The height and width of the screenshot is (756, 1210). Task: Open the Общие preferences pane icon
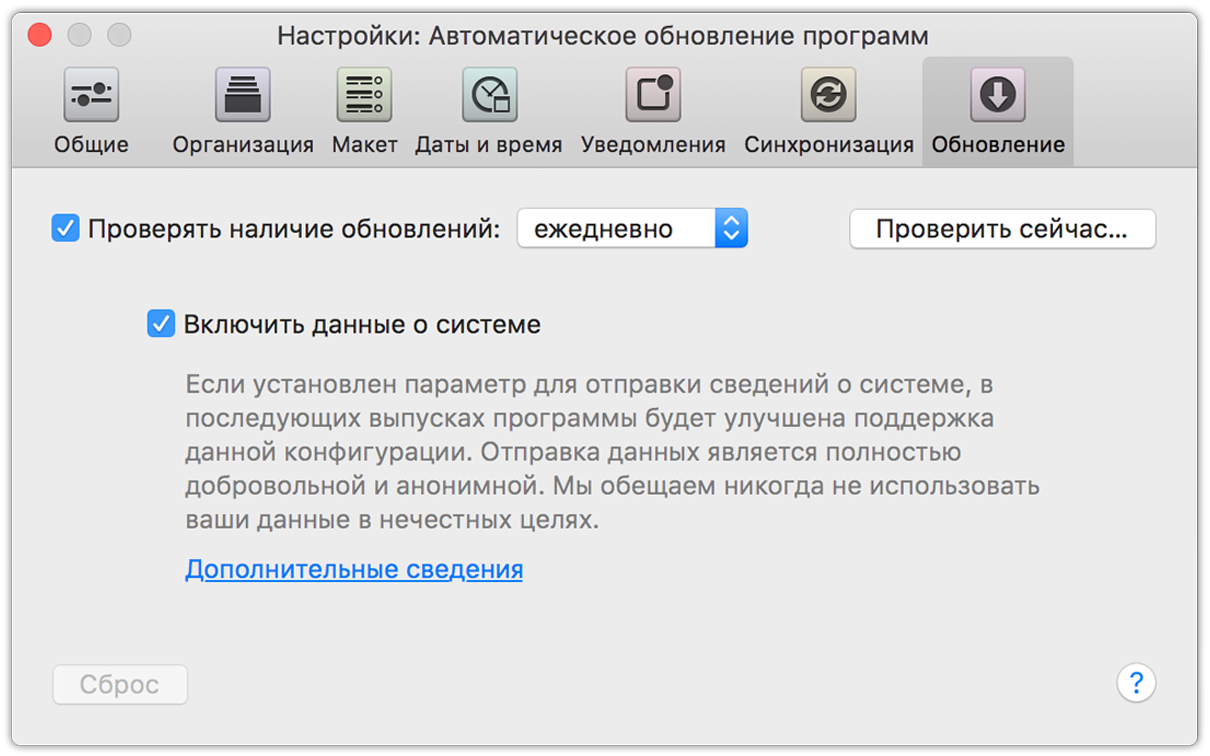91,95
